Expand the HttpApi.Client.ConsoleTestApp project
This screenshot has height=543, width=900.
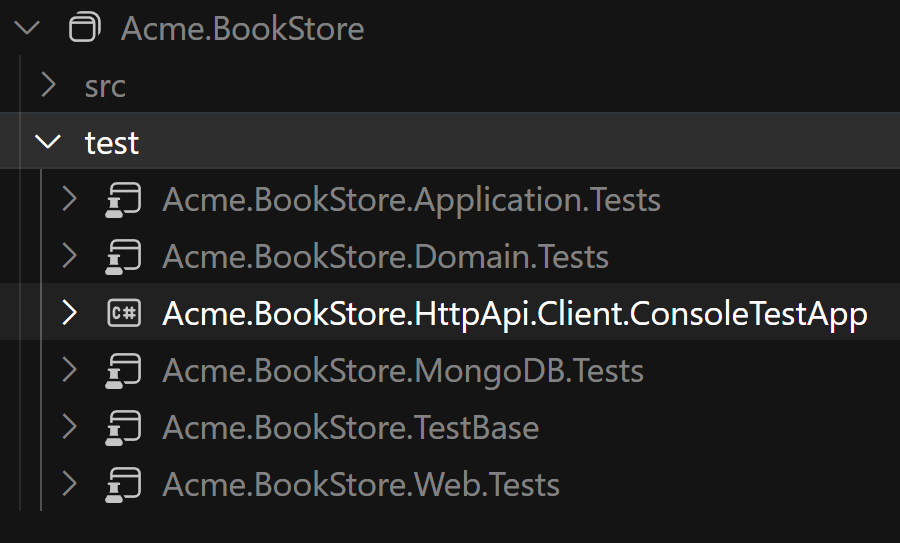click(x=69, y=312)
